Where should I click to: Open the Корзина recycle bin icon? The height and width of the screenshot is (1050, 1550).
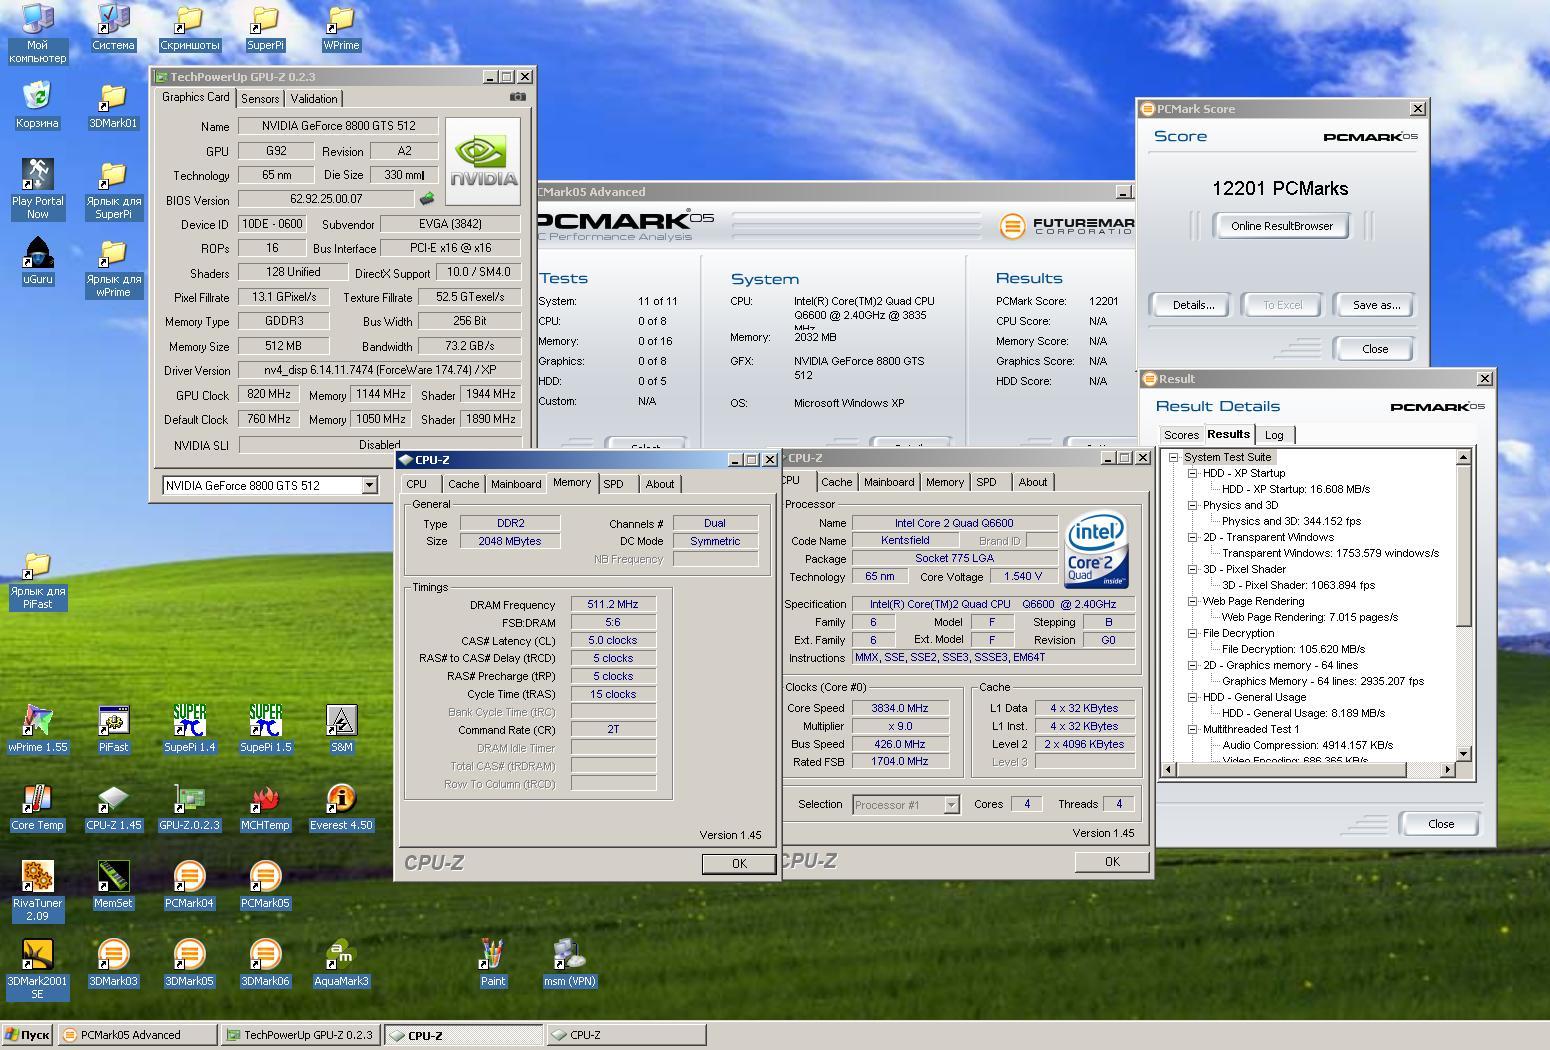37,106
